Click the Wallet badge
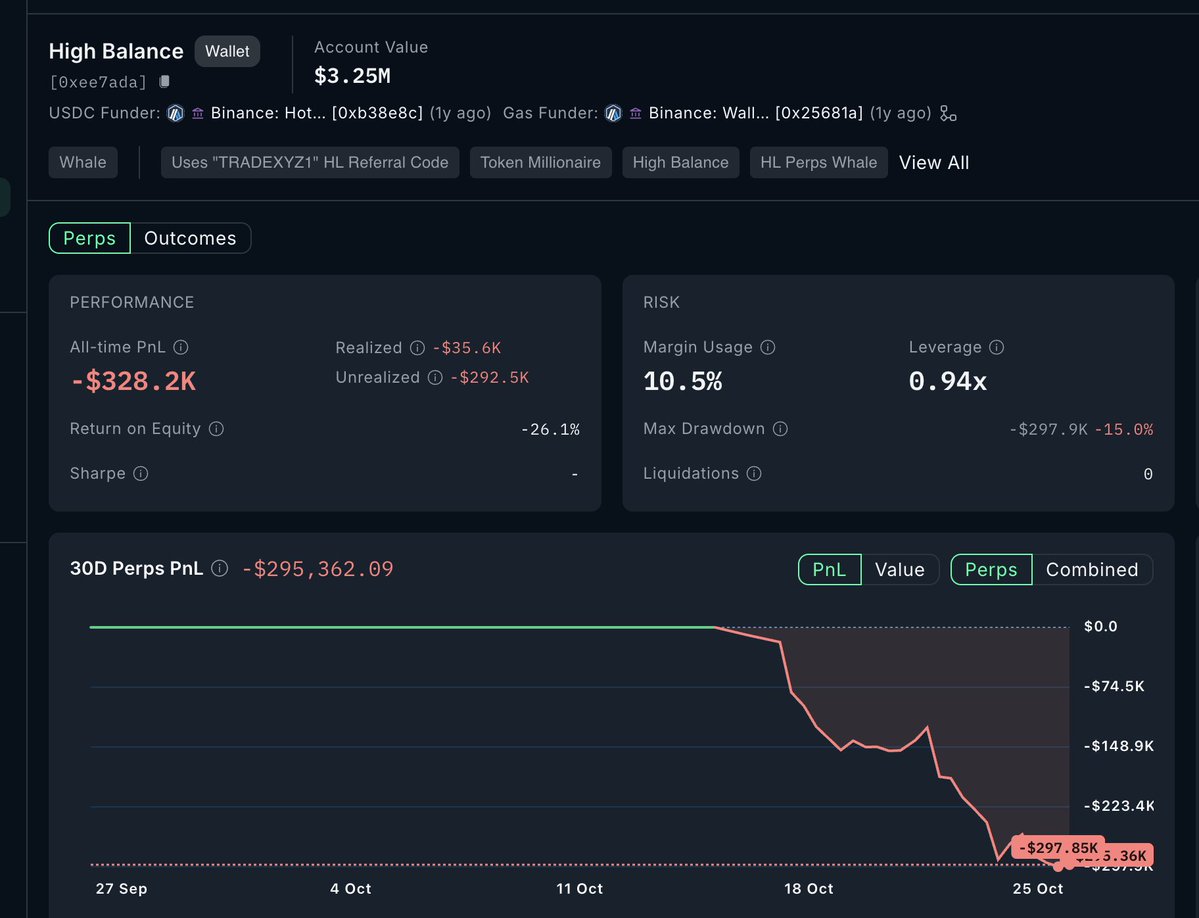 (227, 51)
